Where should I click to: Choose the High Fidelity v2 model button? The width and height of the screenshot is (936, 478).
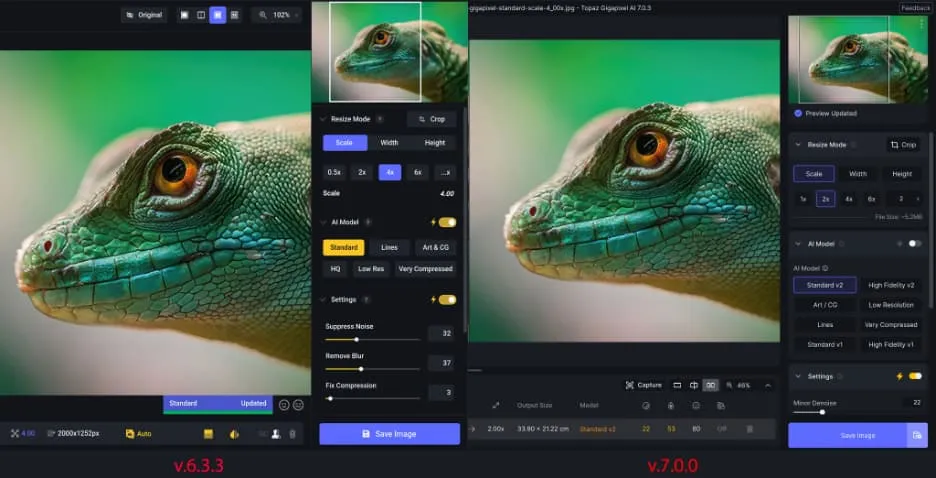pyautogui.click(x=890, y=285)
